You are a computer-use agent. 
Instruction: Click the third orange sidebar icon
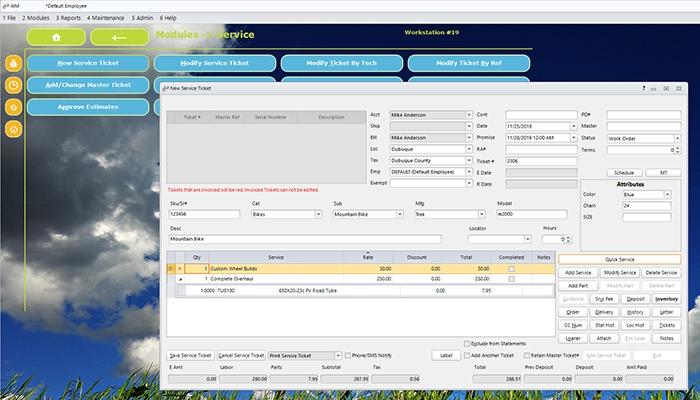(13, 107)
